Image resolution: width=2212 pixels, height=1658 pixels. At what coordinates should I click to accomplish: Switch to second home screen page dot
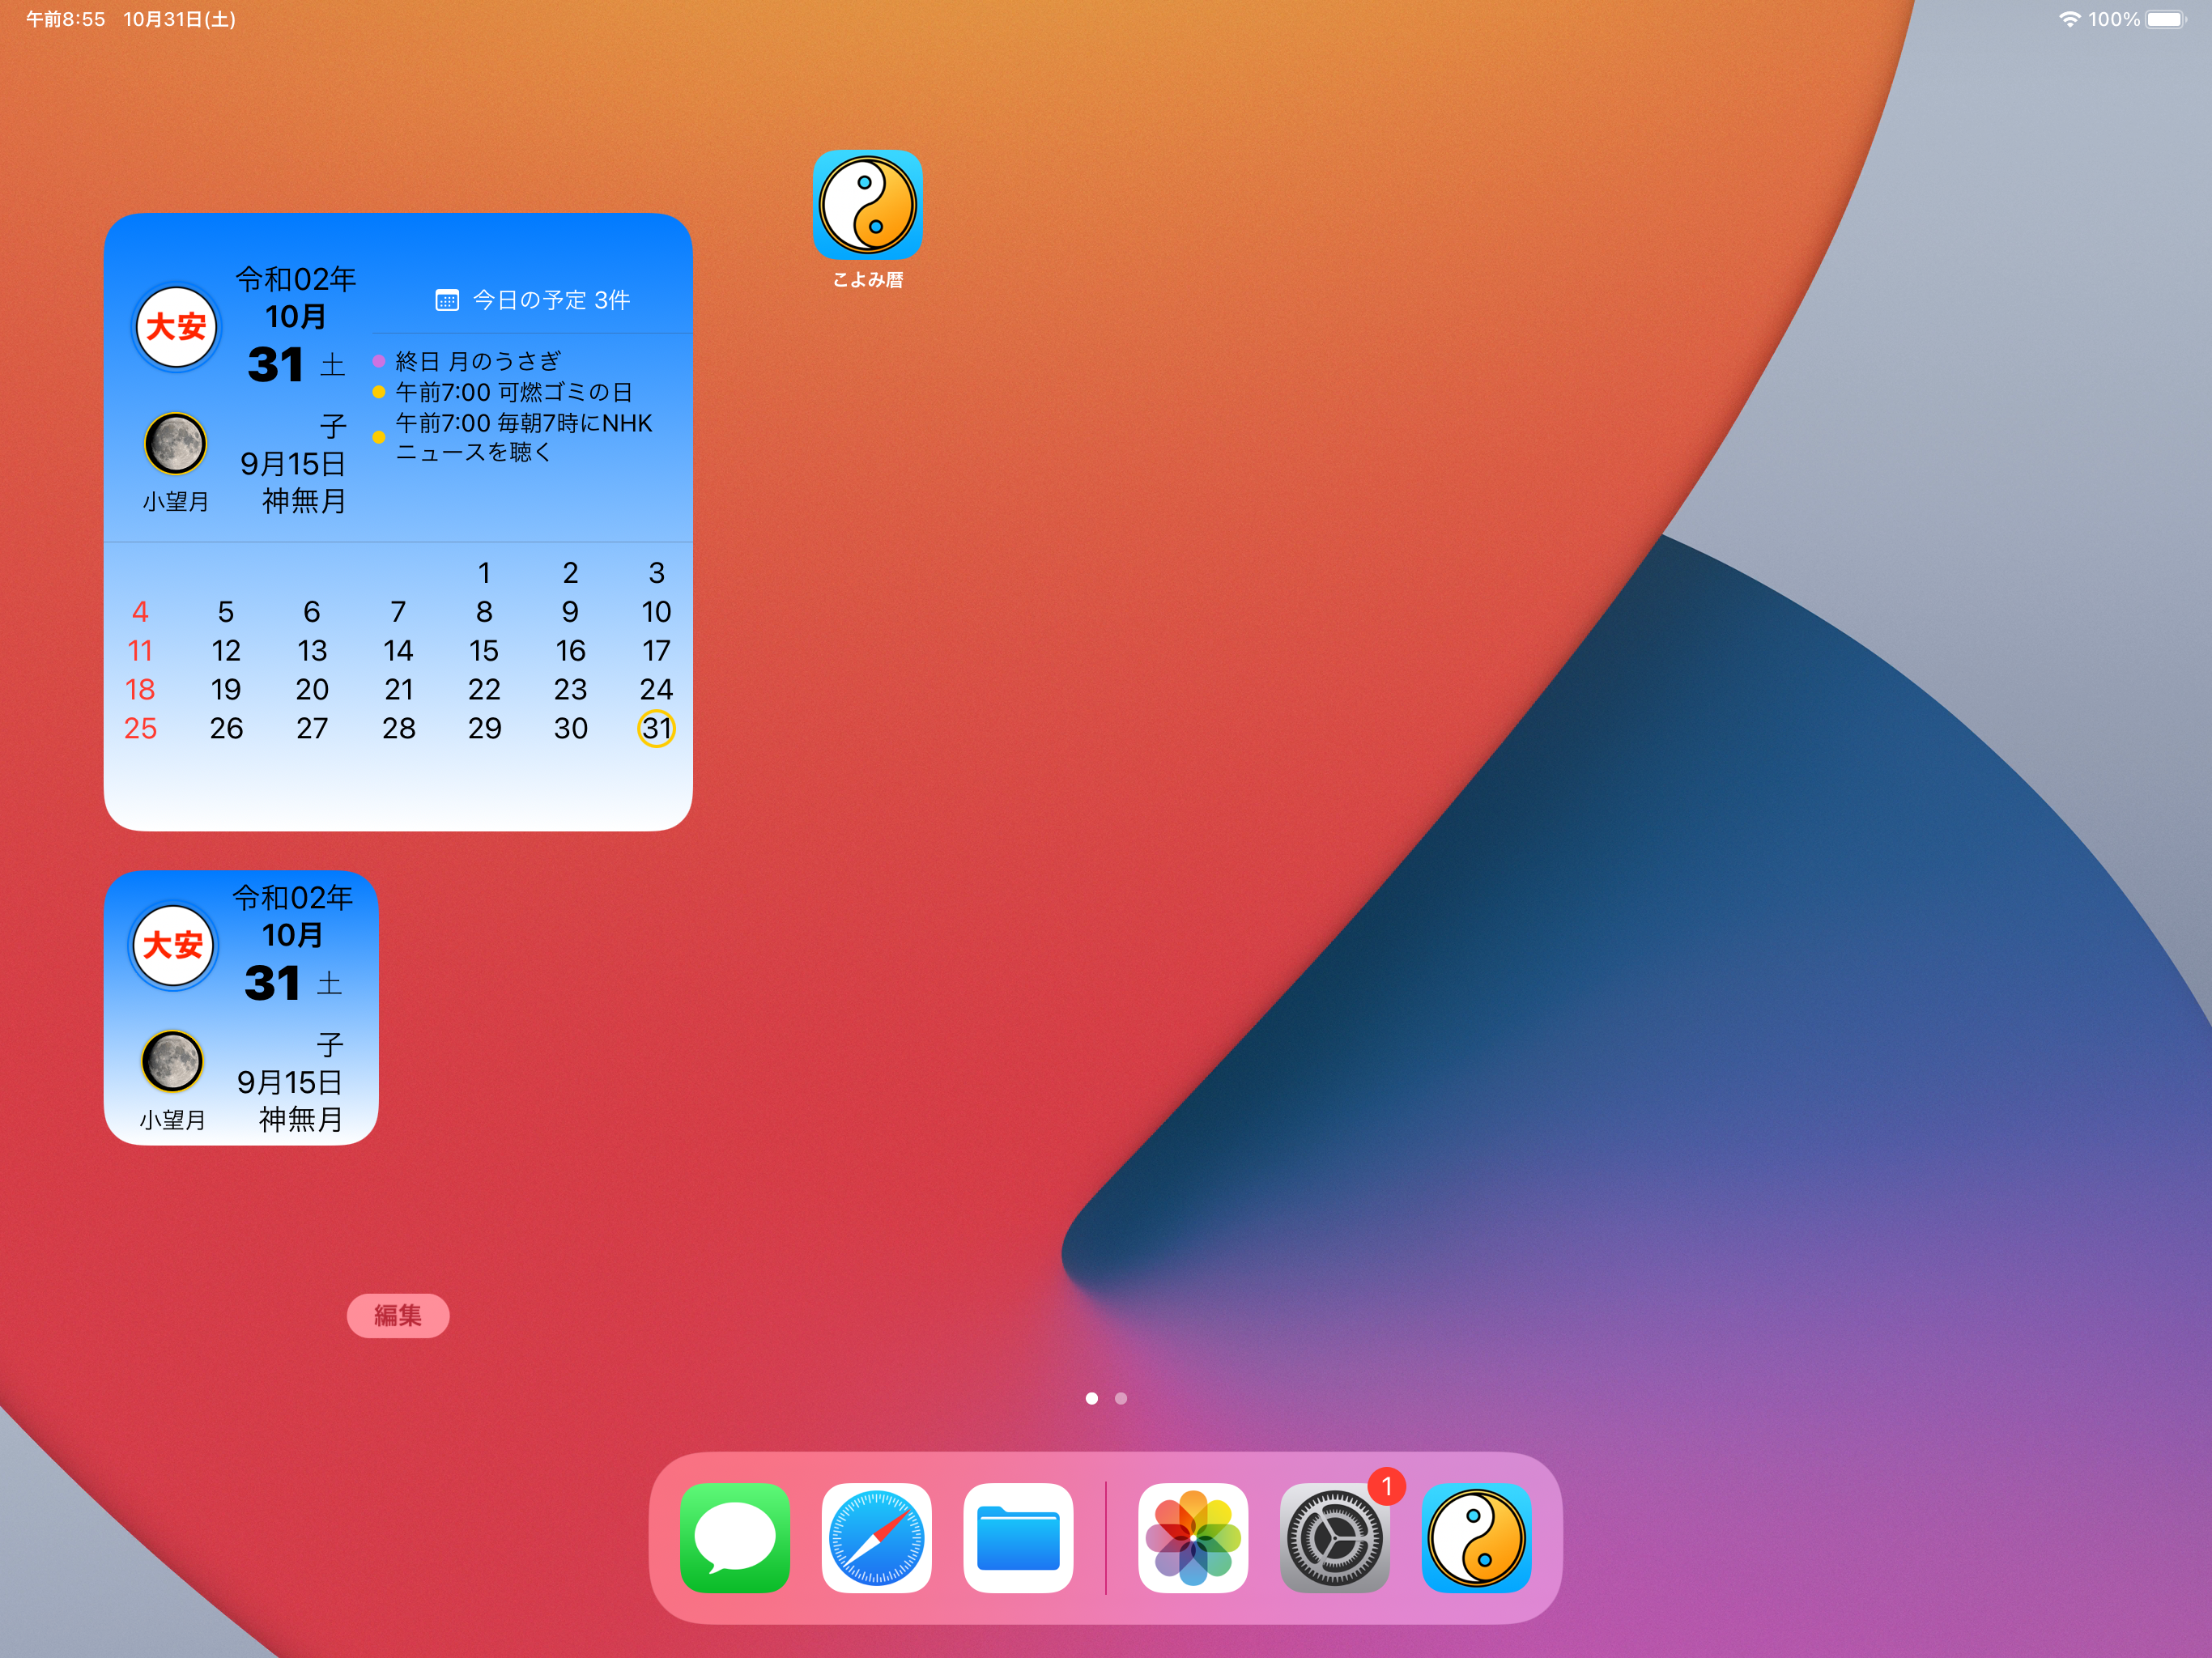click(x=1121, y=1398)
